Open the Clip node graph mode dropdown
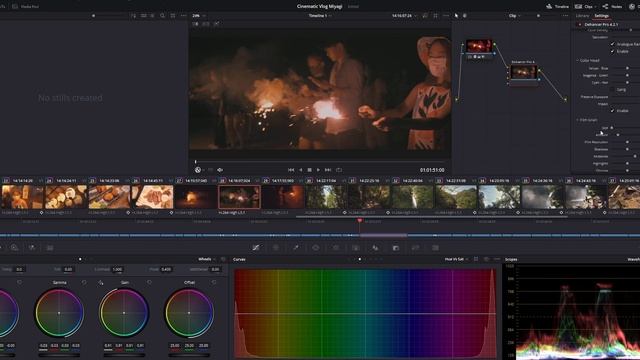The image size is (640, 360). tap(514, 16)
